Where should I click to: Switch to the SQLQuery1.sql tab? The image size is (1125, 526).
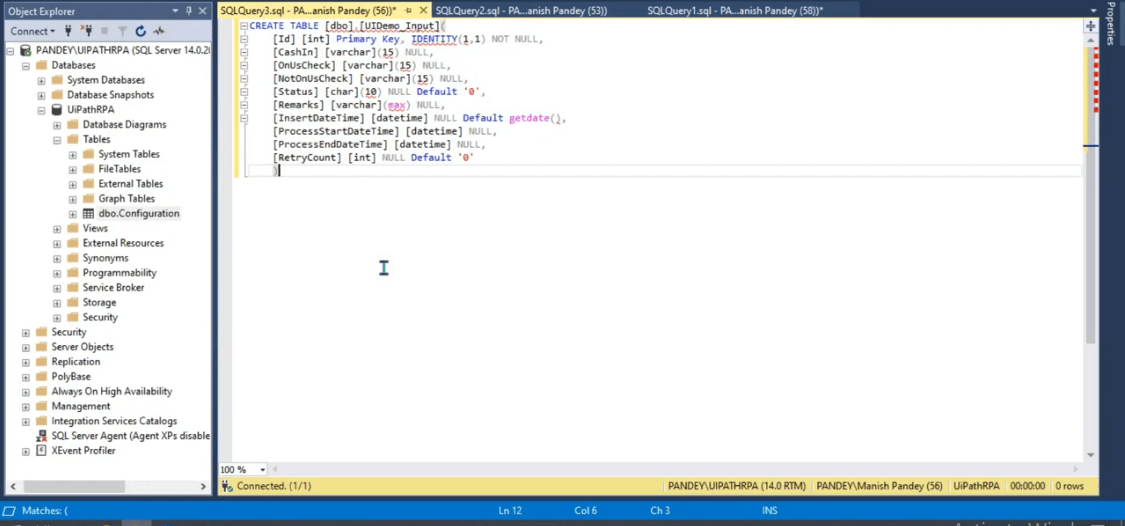click(x=735, y=11)
